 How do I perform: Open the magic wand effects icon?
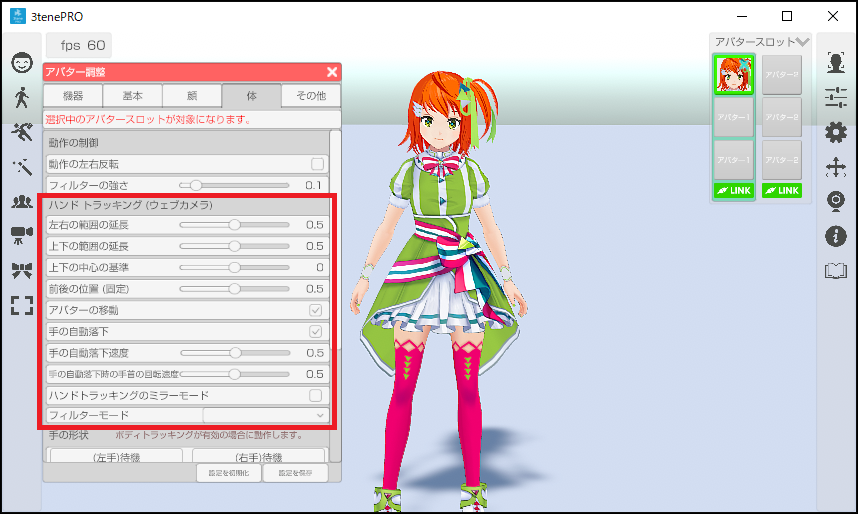(x=22, y=167)
